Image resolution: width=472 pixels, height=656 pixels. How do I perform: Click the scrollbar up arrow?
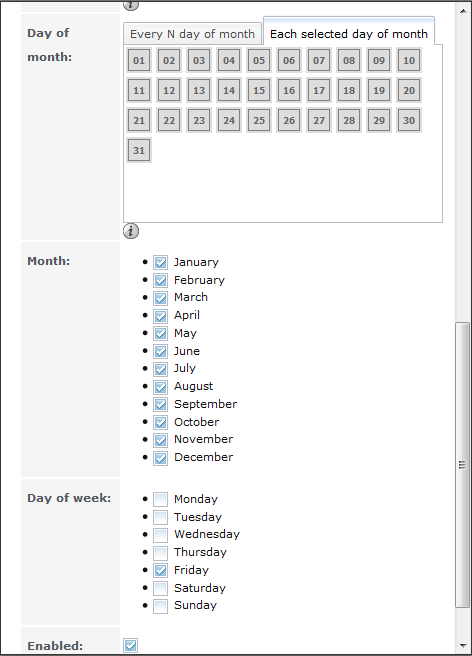point(462,11)
